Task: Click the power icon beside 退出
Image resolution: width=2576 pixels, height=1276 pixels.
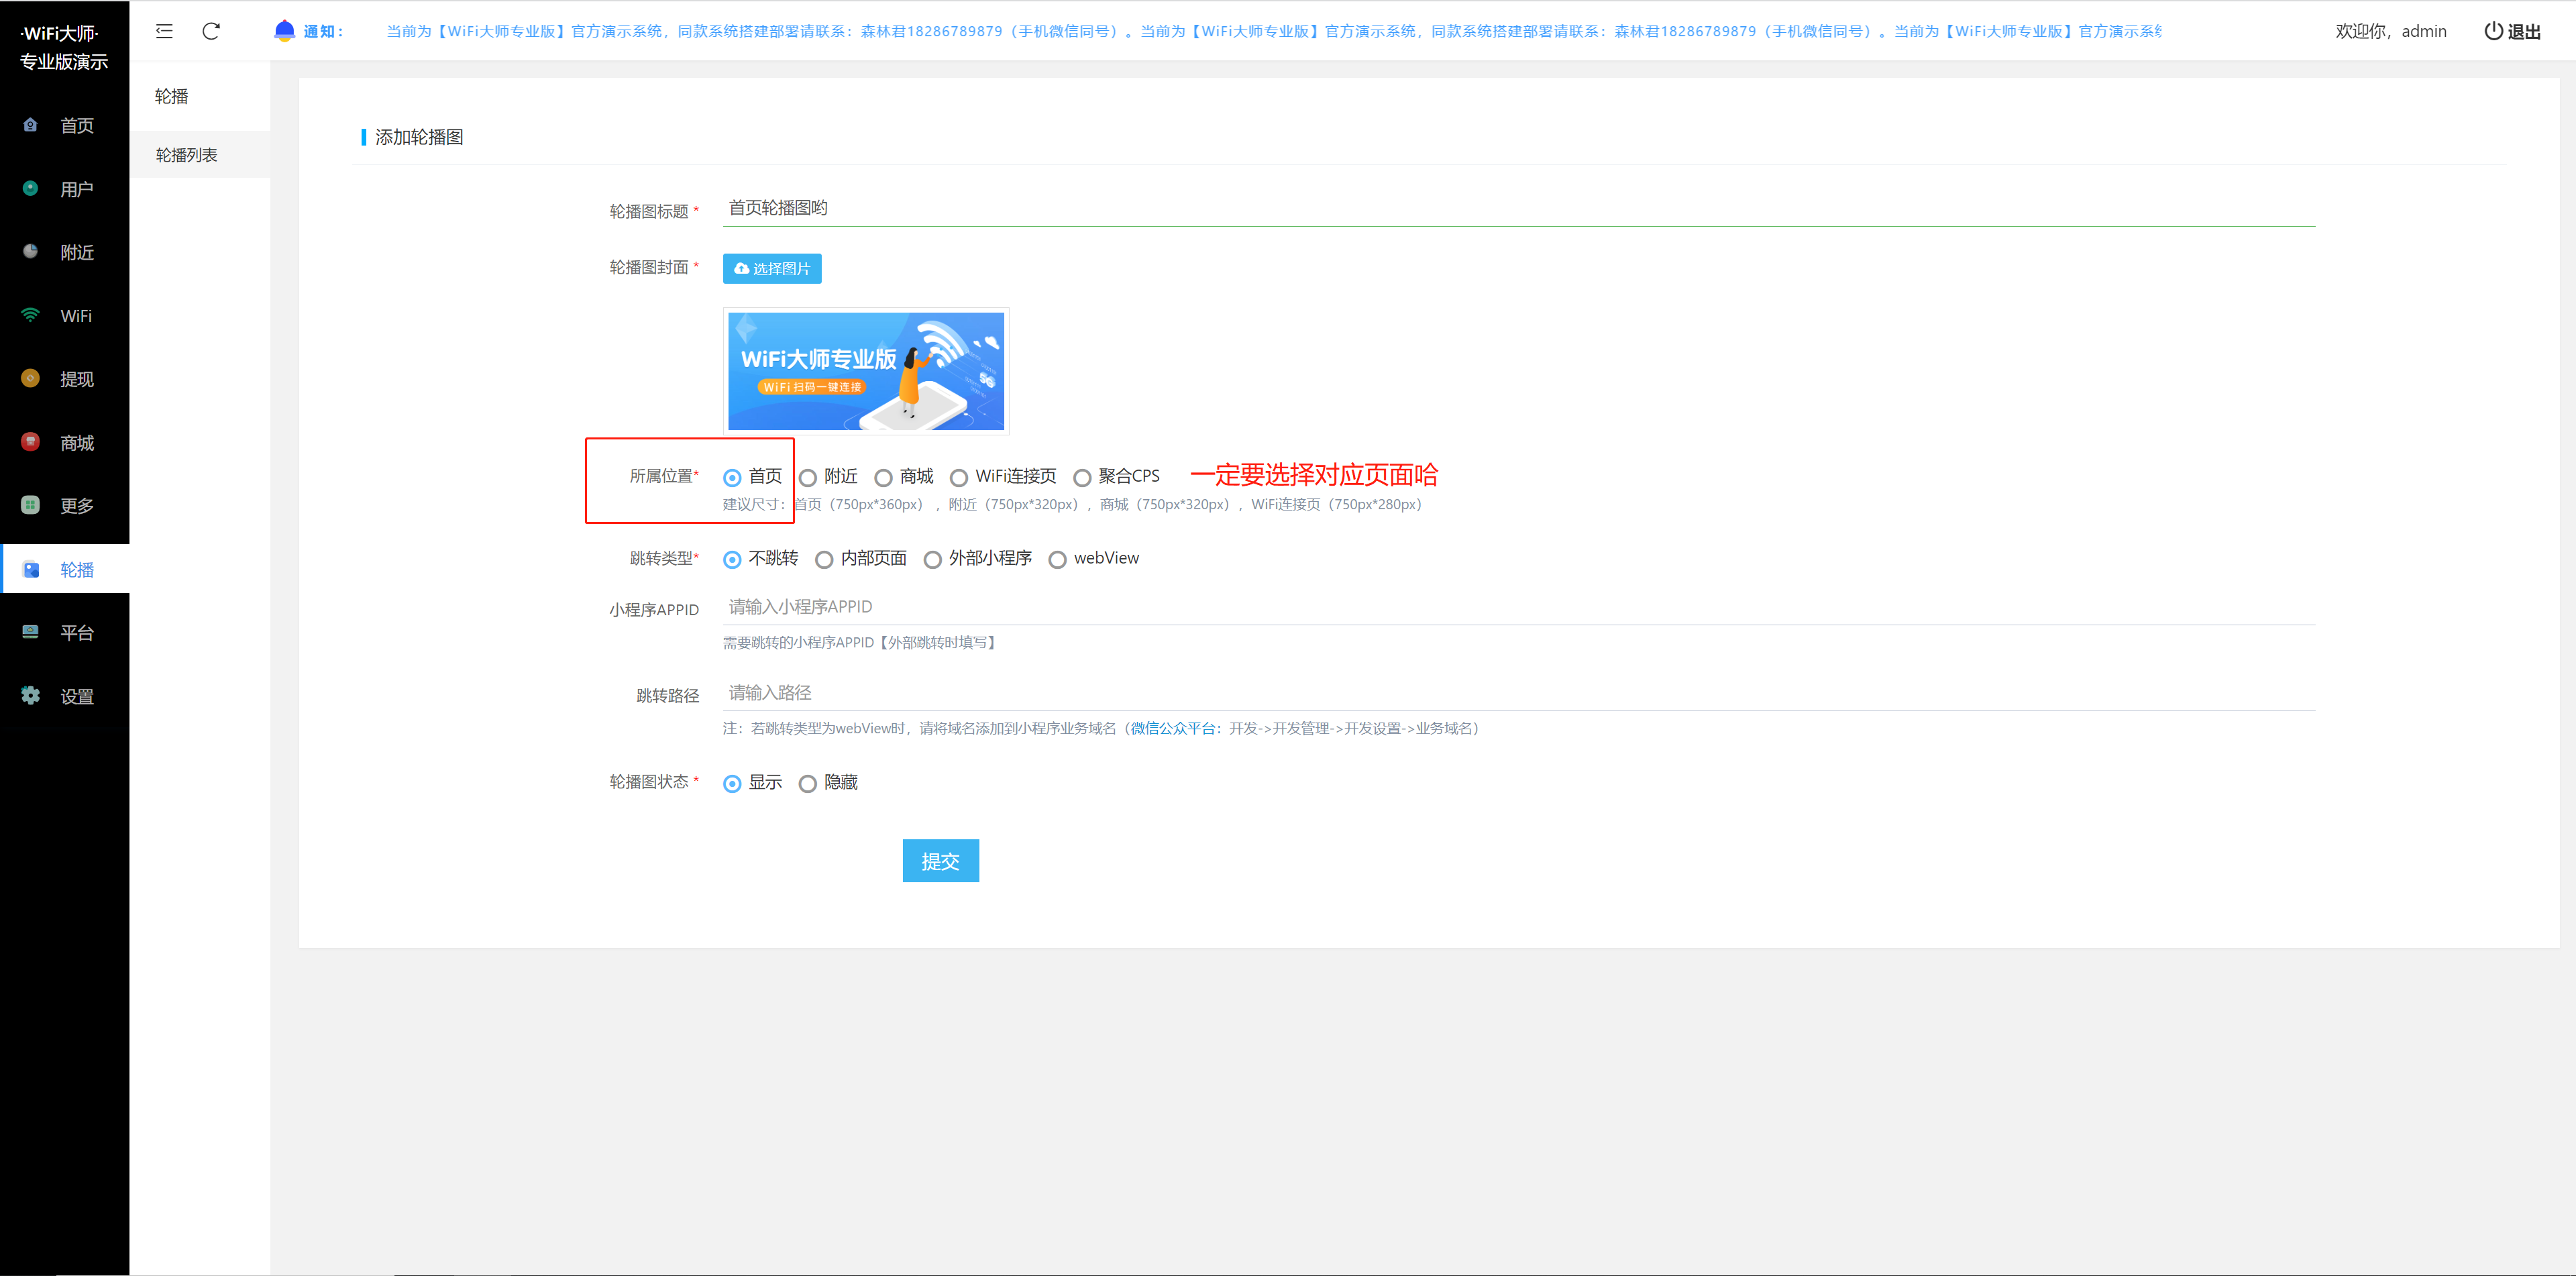Action: click(2494, 31)
